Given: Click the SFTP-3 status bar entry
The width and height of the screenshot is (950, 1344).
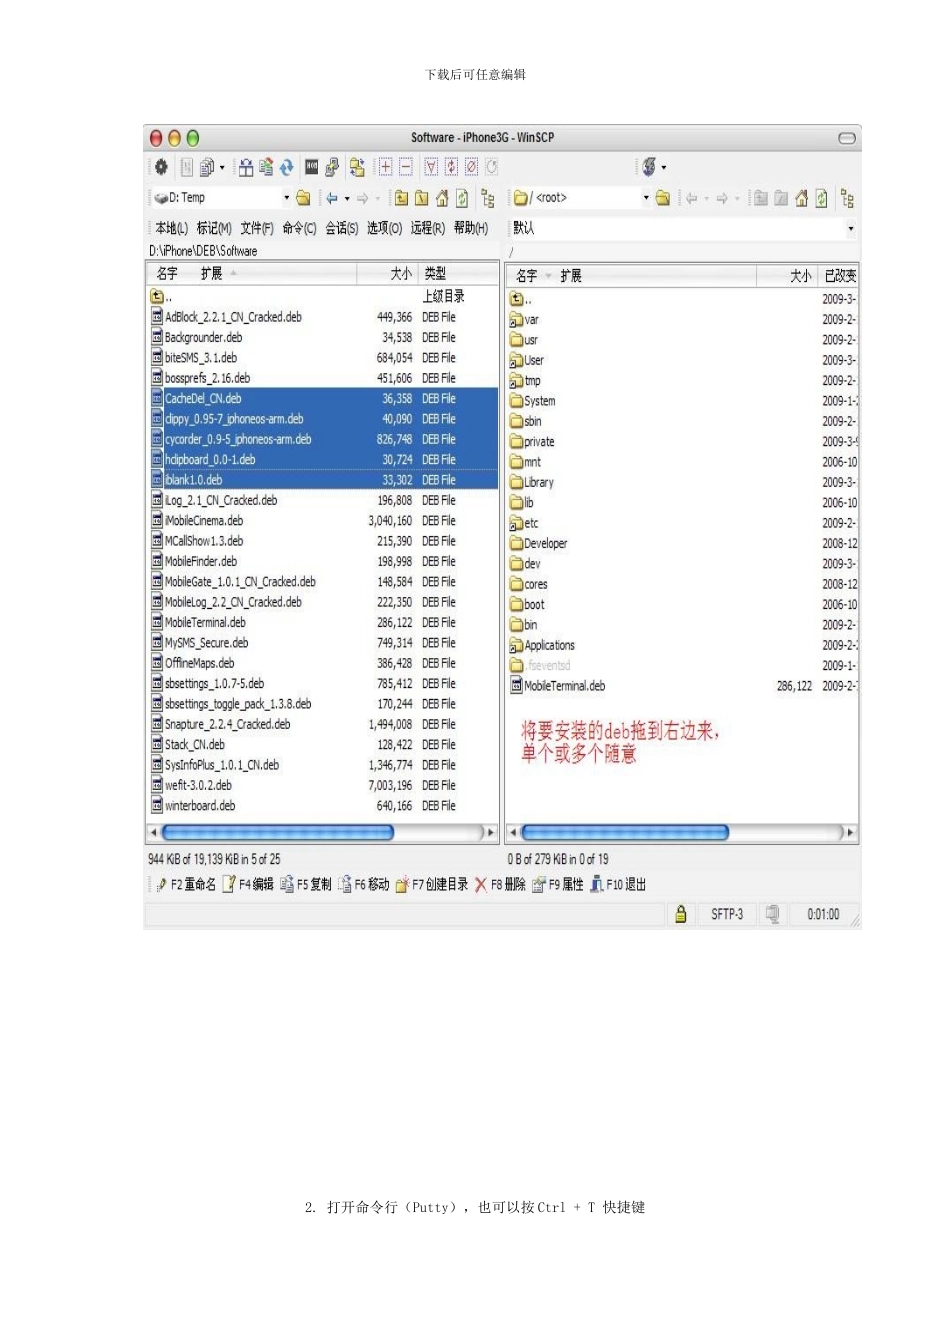Looking at the screenshot, I should 727,914.
